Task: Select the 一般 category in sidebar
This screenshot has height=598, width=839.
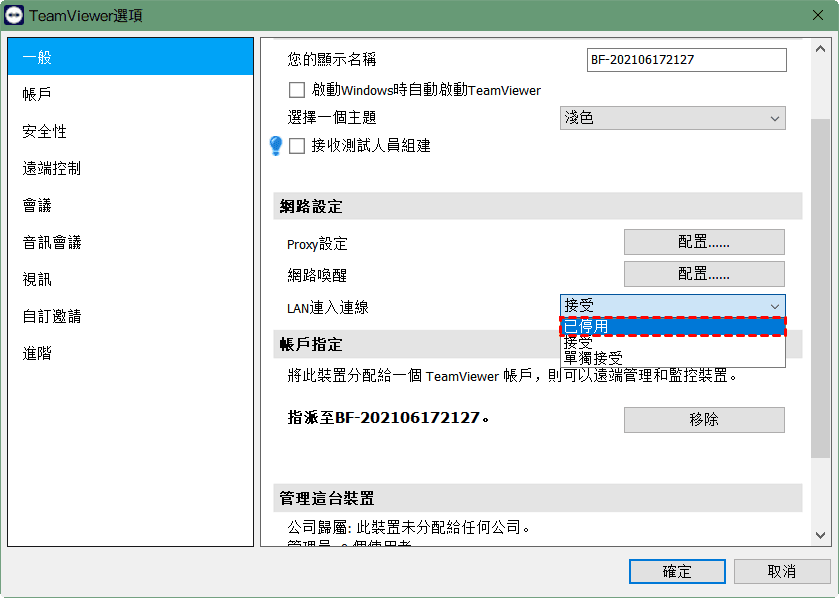Action: click(131, 57)
